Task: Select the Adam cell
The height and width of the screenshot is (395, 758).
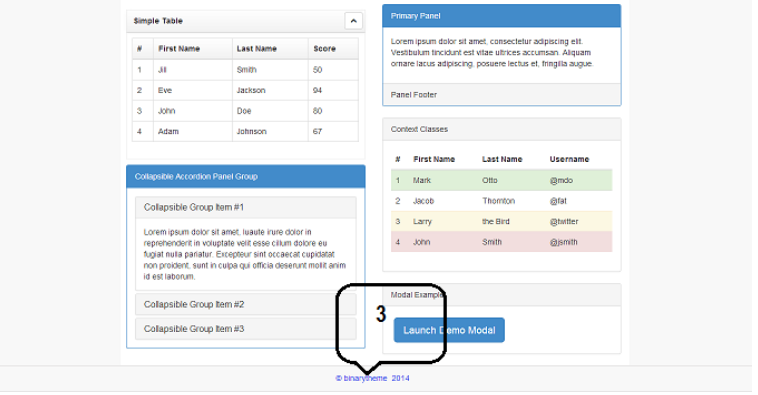Action: [x=168, y=132]
